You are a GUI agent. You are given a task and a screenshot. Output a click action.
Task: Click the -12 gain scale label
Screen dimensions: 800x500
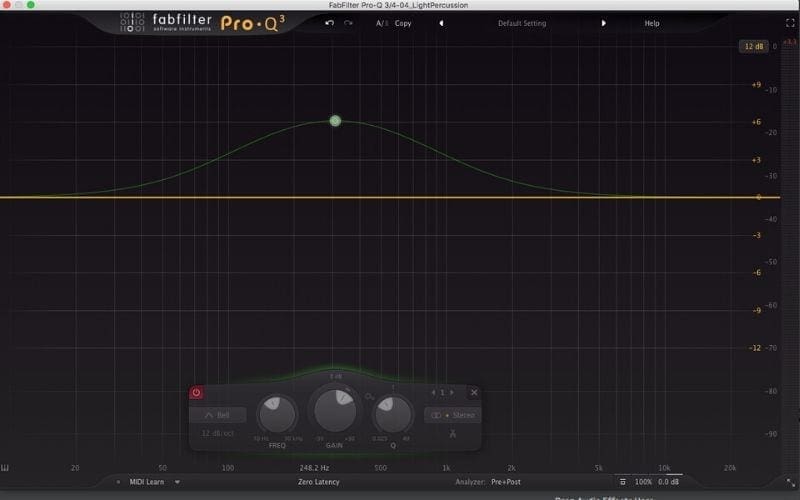click(755, 348)
